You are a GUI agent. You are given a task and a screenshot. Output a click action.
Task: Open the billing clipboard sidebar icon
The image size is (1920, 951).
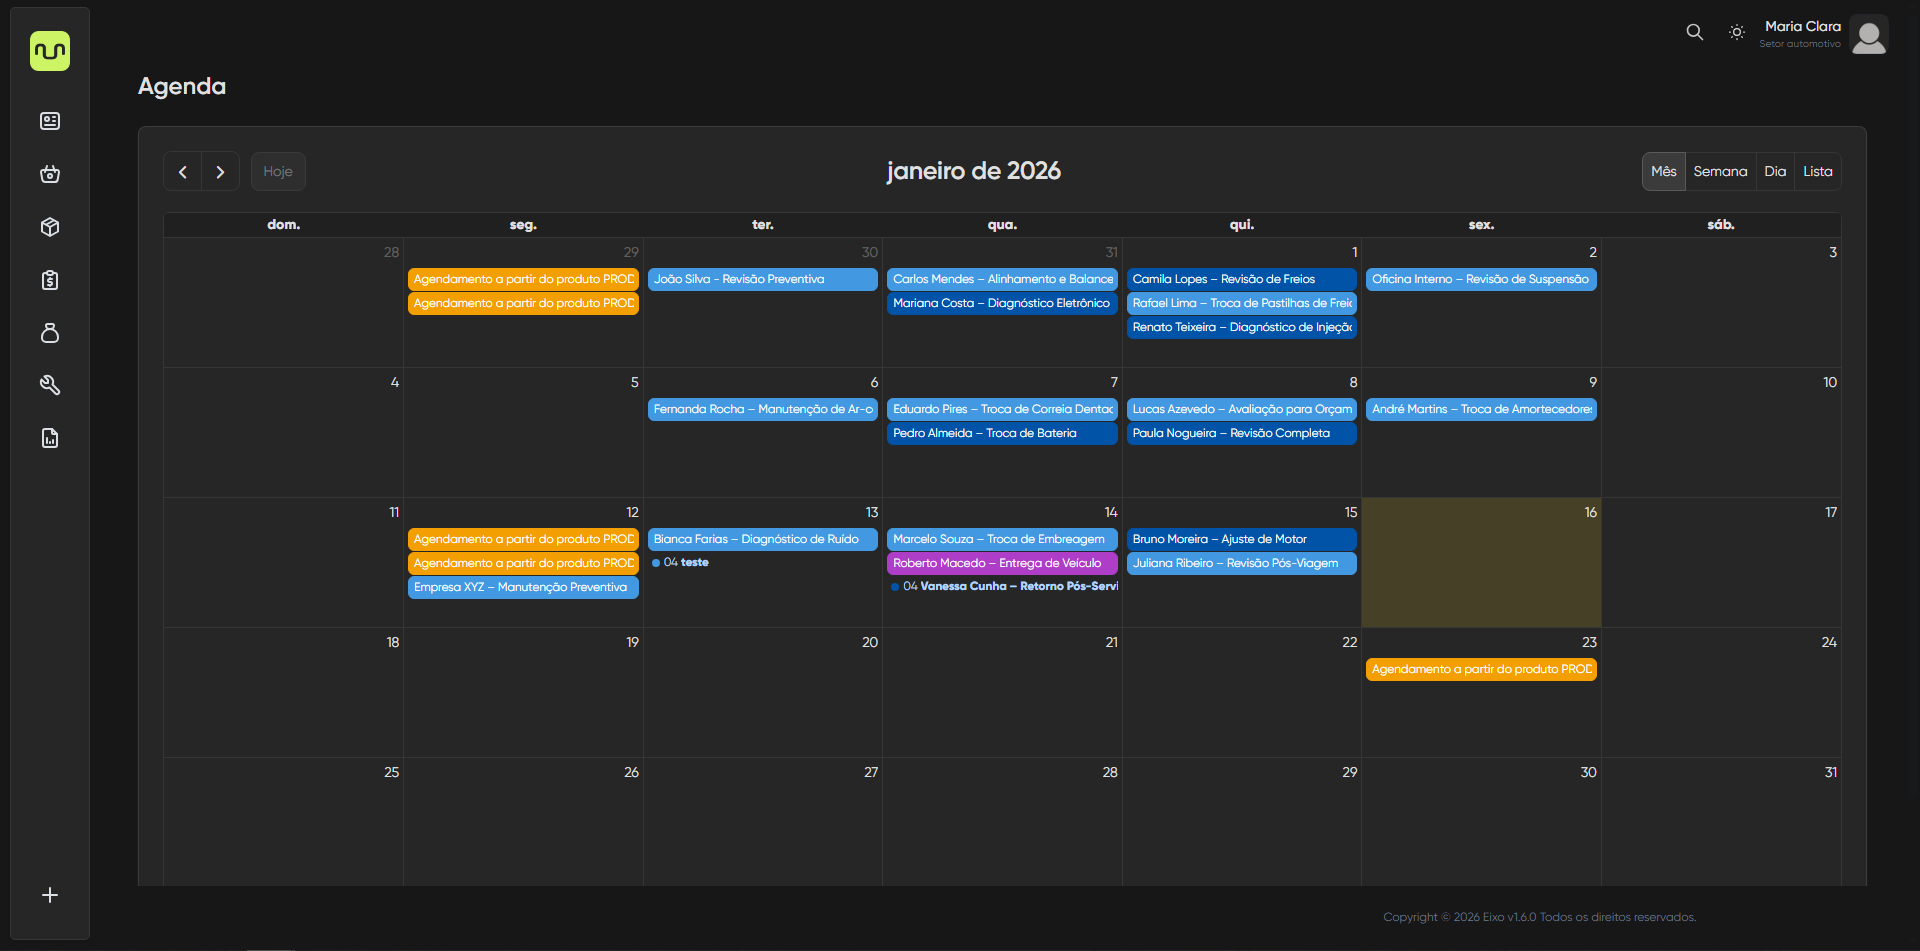[x=50, y=280]
